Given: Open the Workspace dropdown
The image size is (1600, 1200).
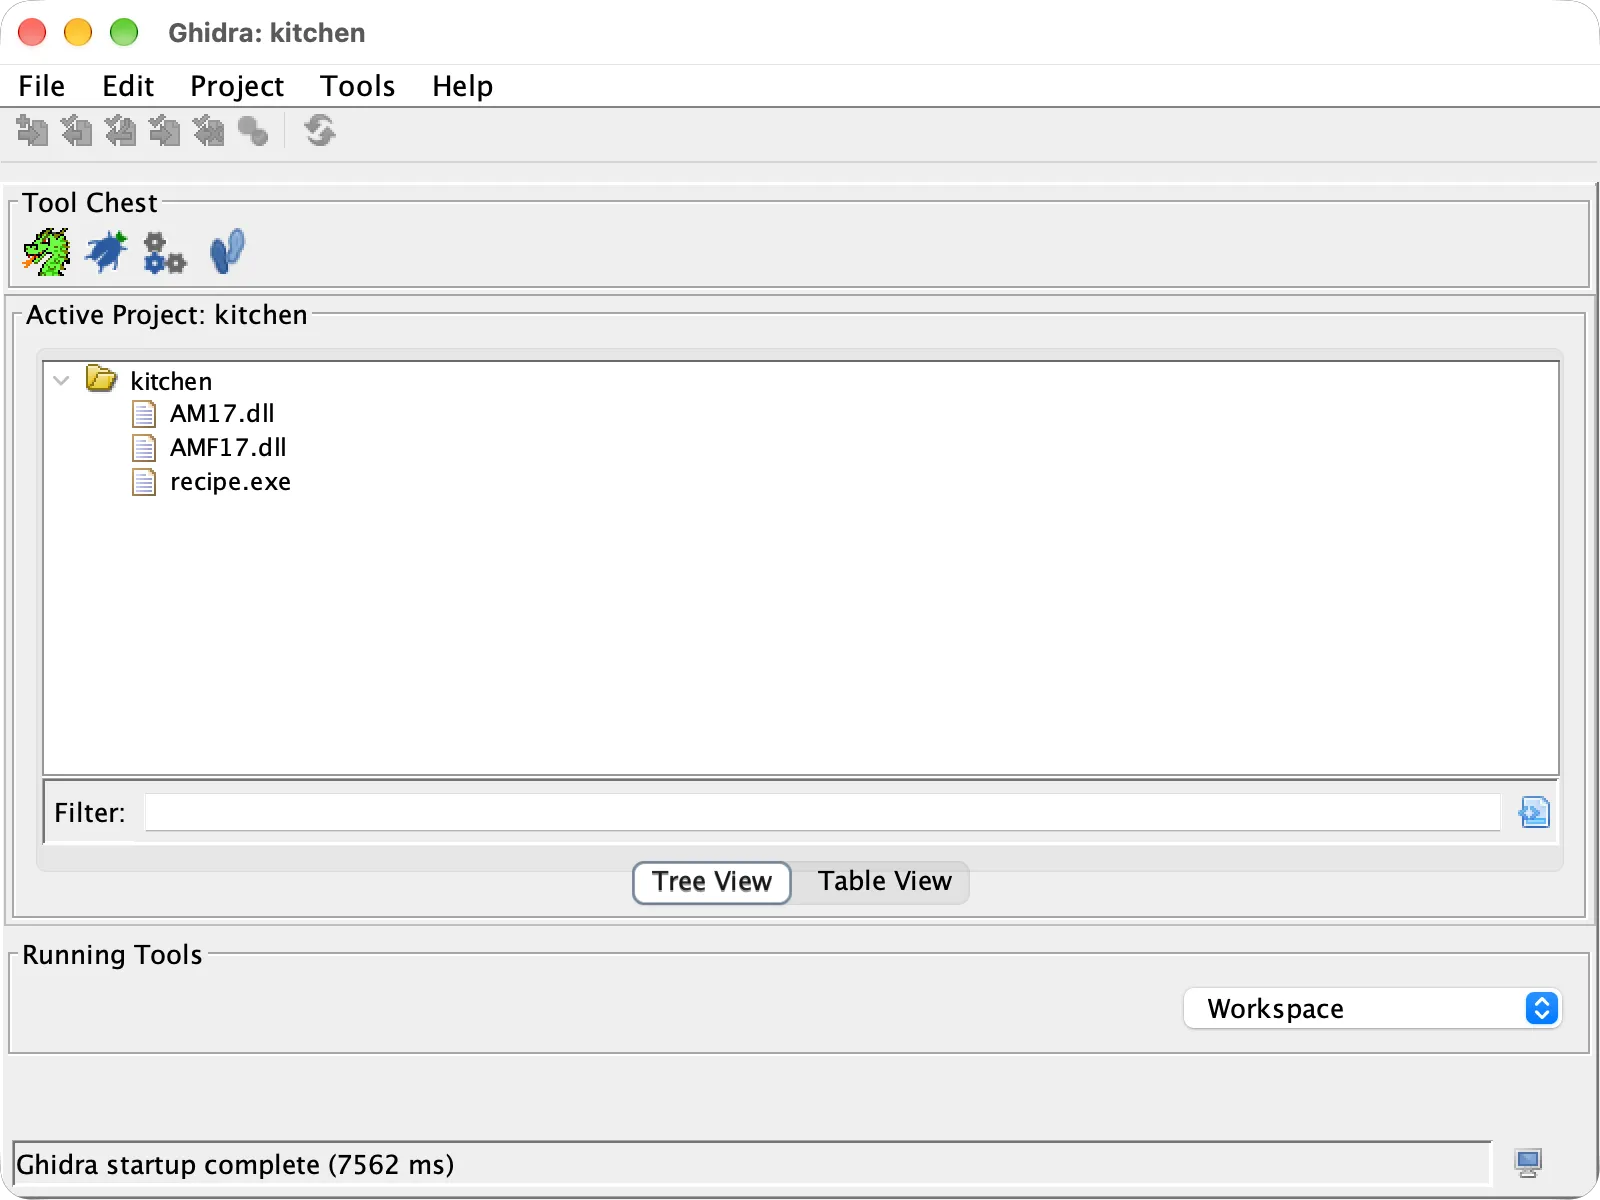Looking at the screenshot, I should pyautogui.click(x=1372, y=1008).
